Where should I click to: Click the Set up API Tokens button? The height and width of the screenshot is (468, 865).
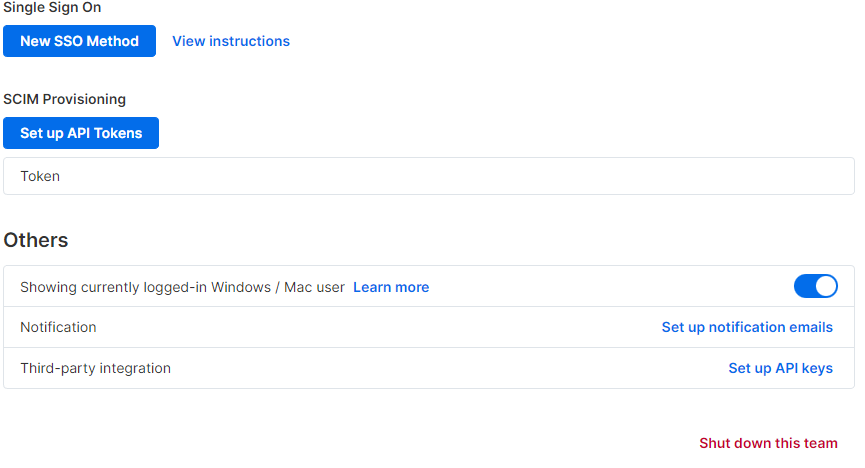pyautogui.click(x=81, y=133)
